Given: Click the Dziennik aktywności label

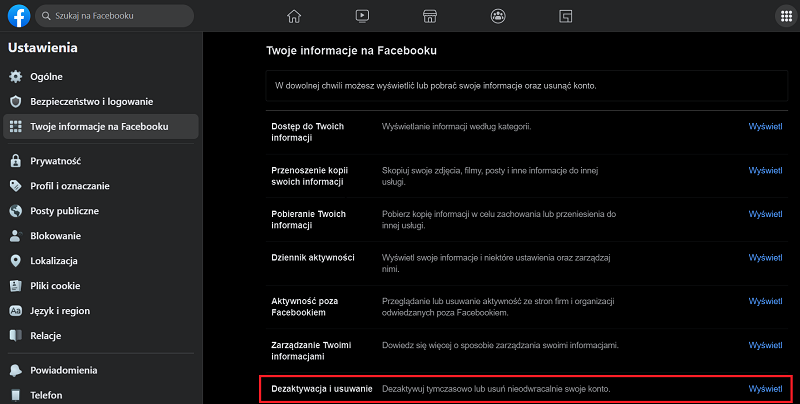Looking at the screenshot, I should tap(313, 258).
